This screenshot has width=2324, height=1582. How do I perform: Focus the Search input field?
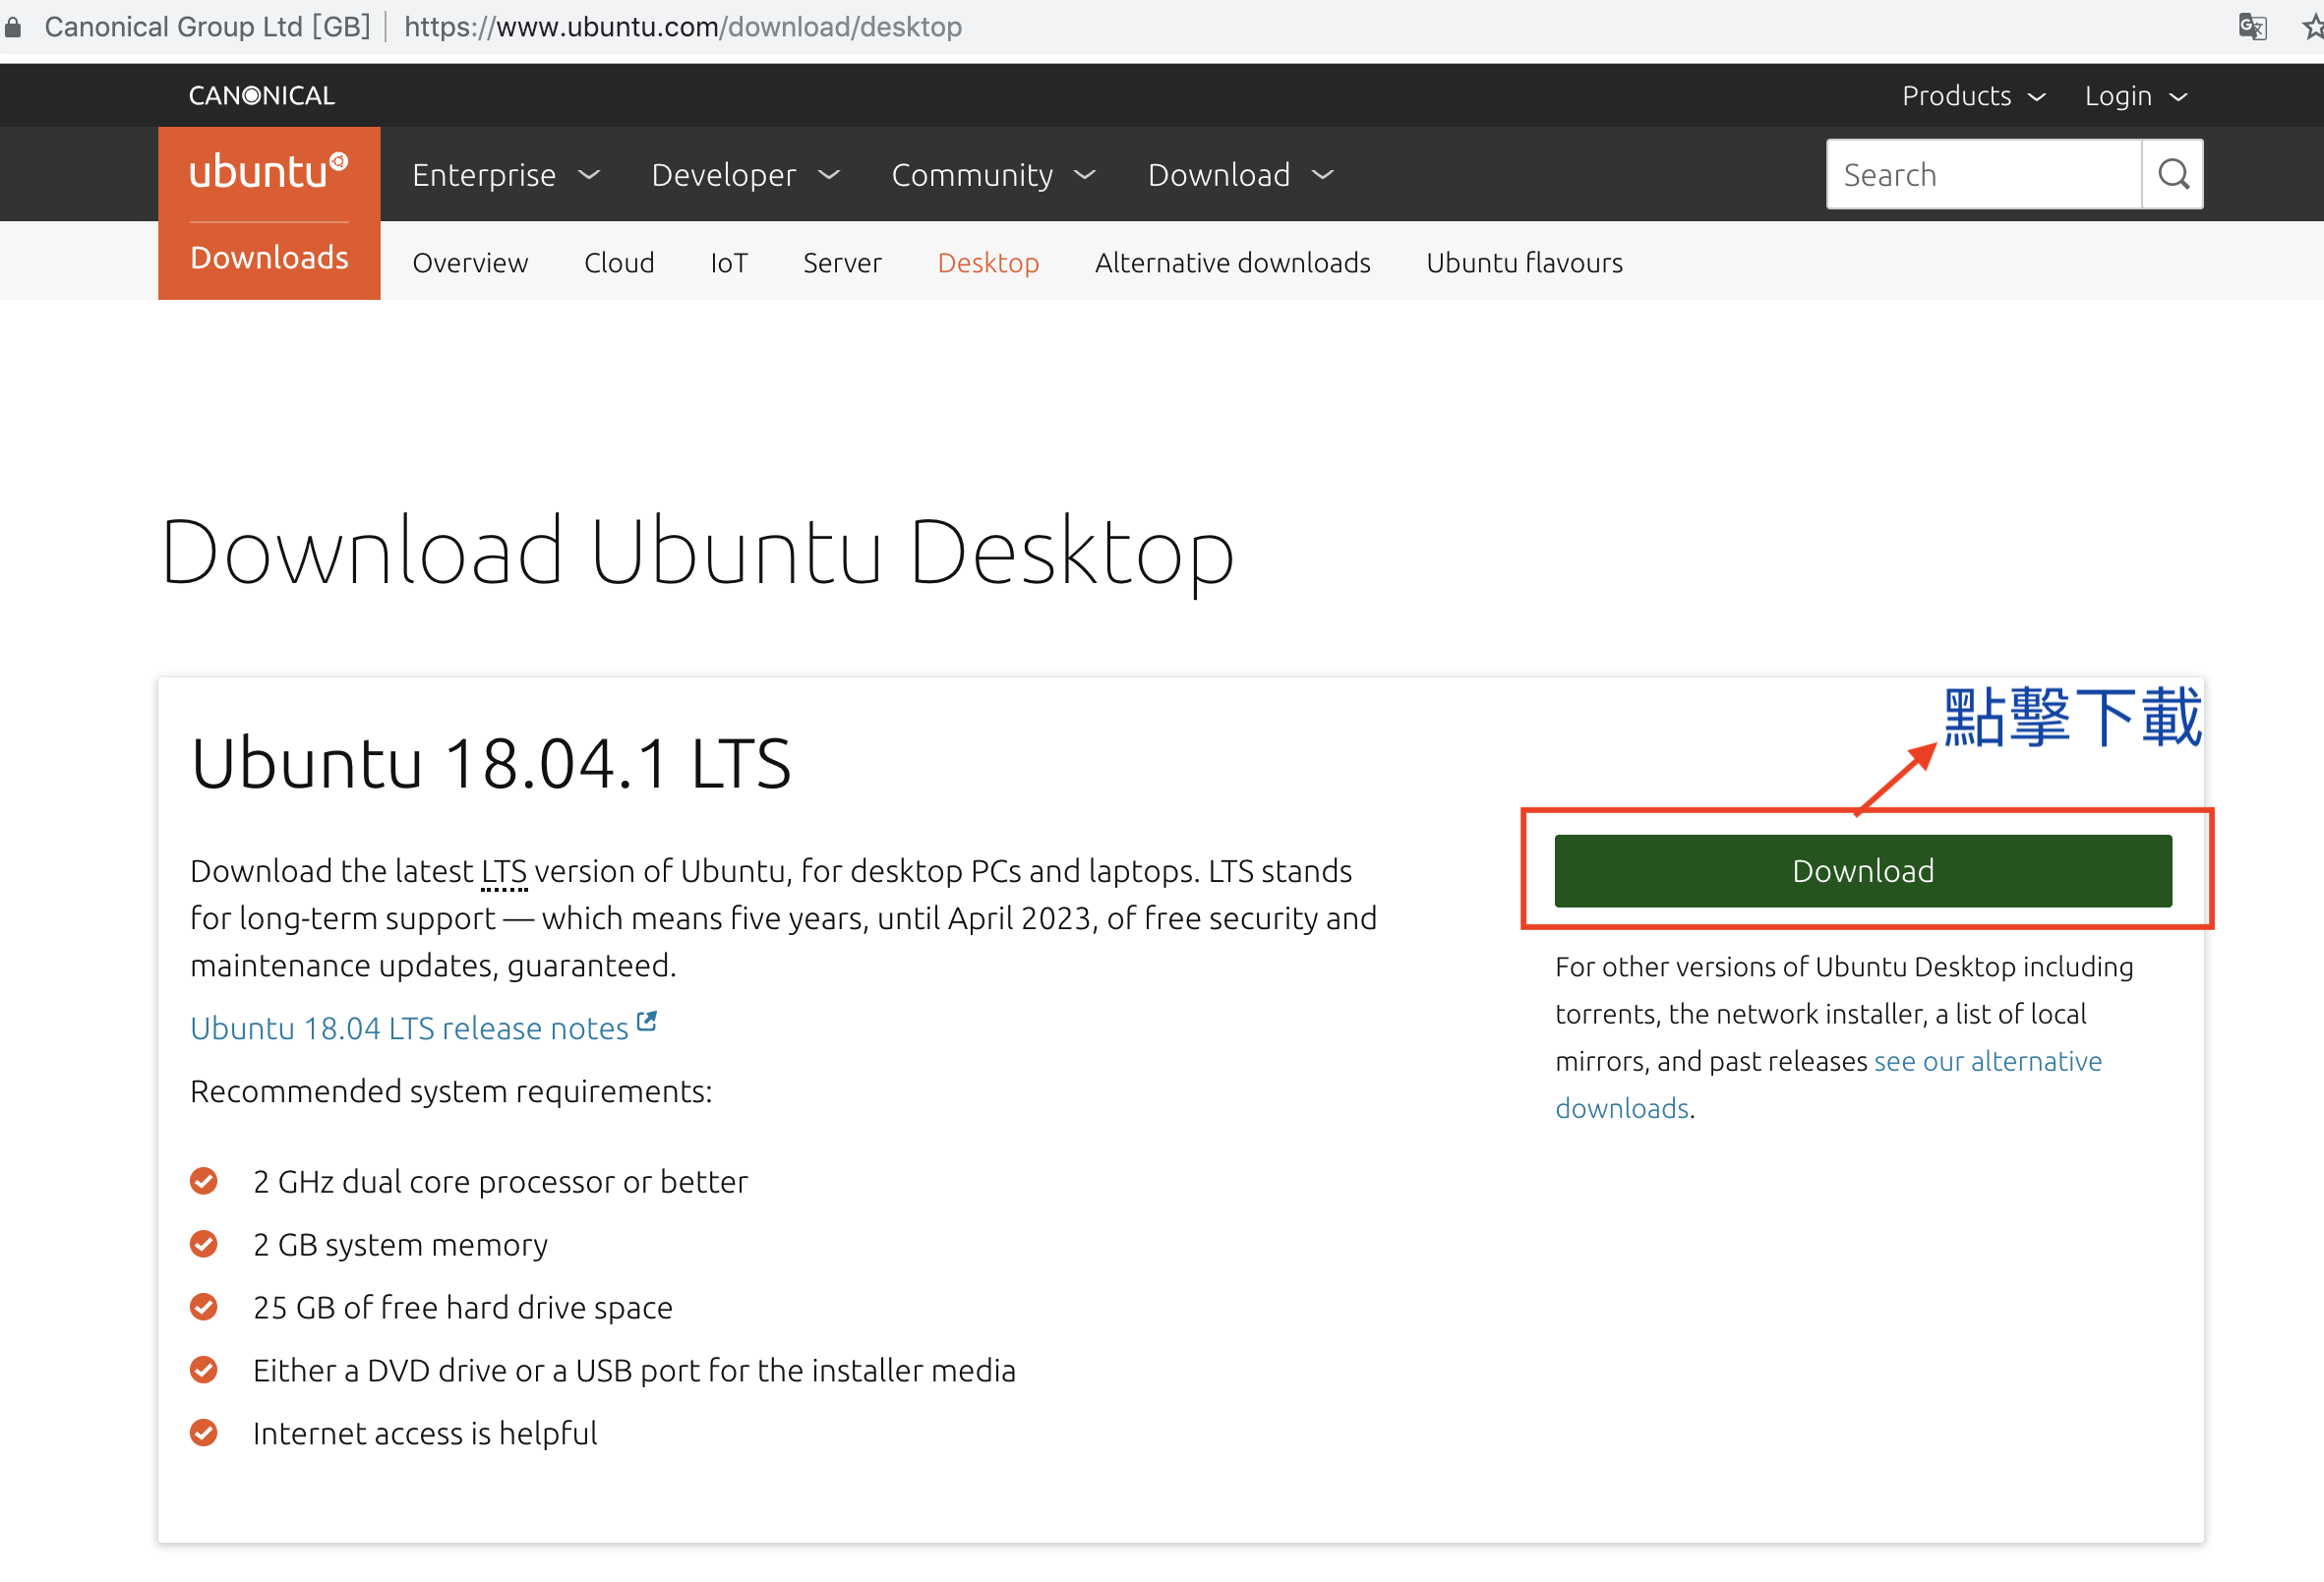(1984, 174)
